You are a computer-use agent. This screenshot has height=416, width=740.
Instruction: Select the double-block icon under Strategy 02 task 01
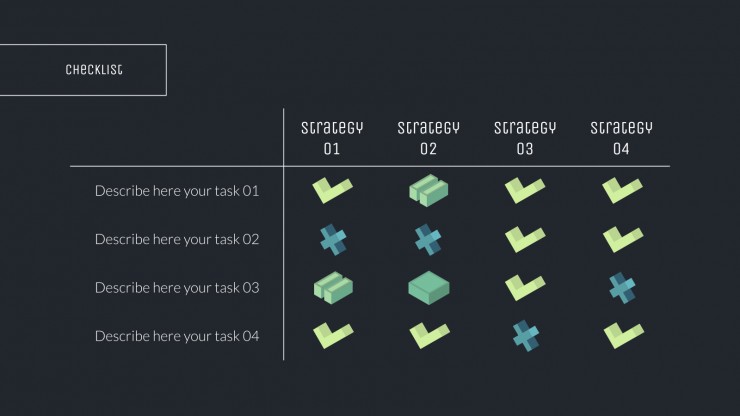click(429, 190)
